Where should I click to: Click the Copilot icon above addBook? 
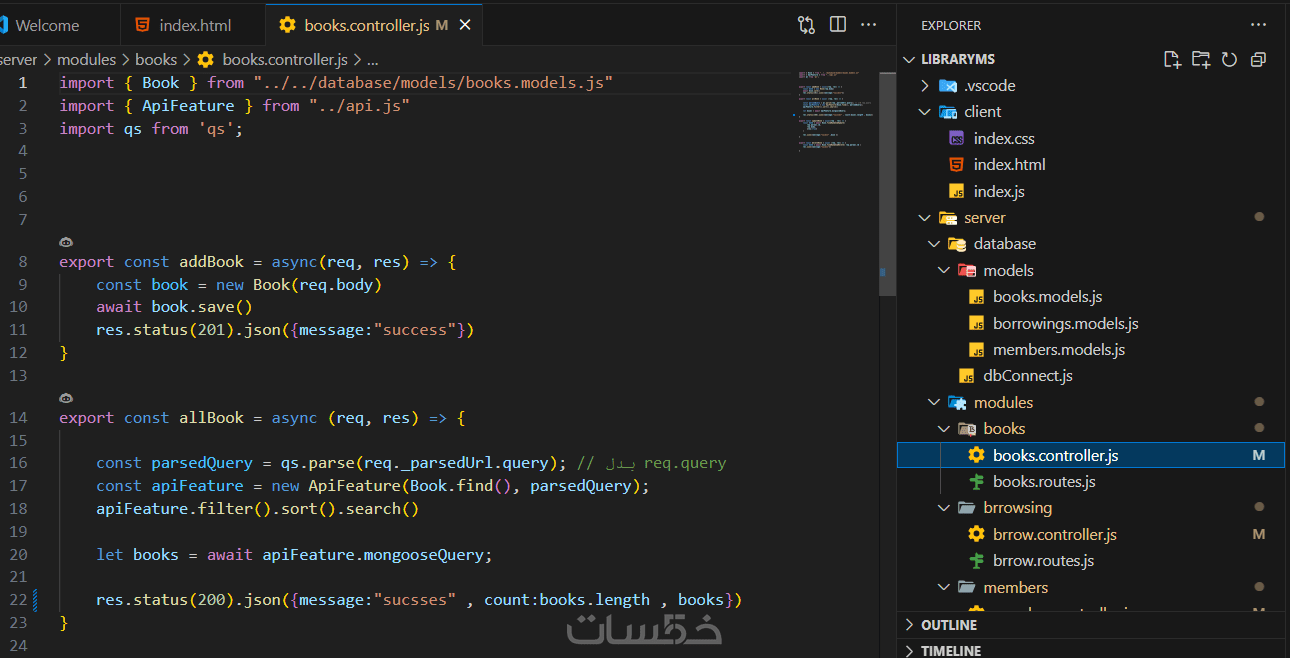[66, 242]
